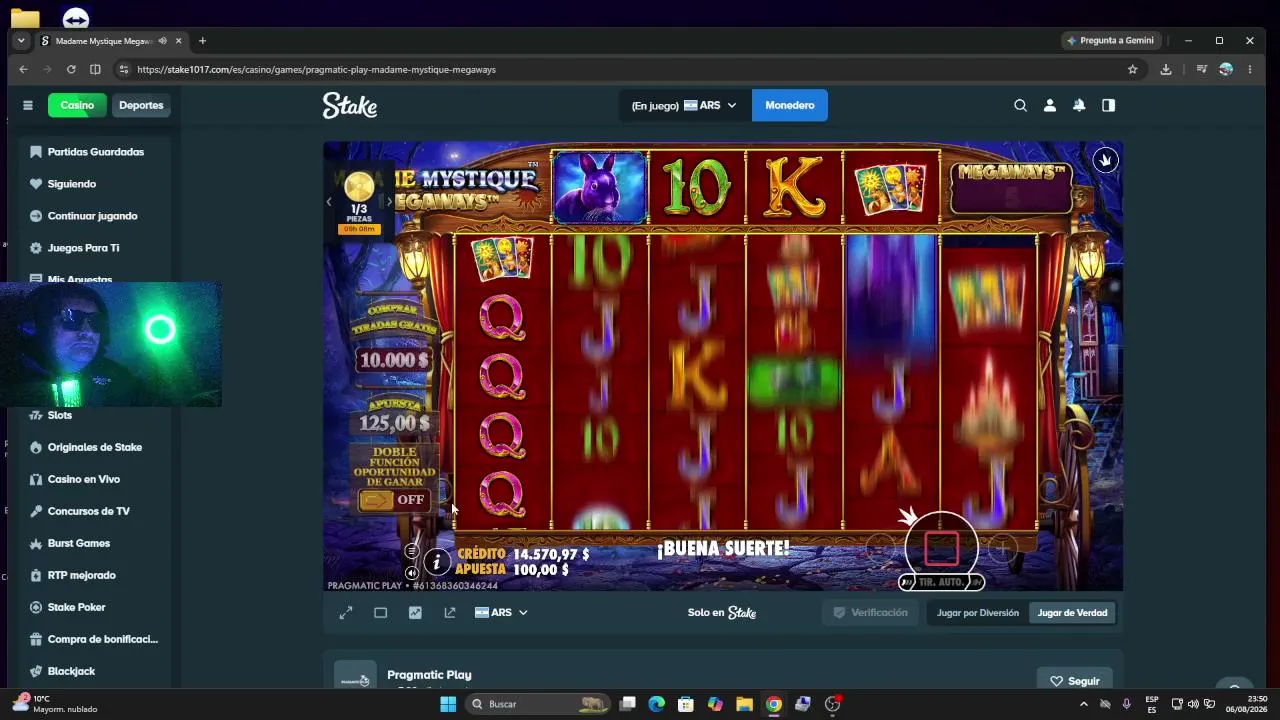Click the round arrow badge at game corner
The width and height of the screenshot is (1280, 720).
click(1105, 160)
